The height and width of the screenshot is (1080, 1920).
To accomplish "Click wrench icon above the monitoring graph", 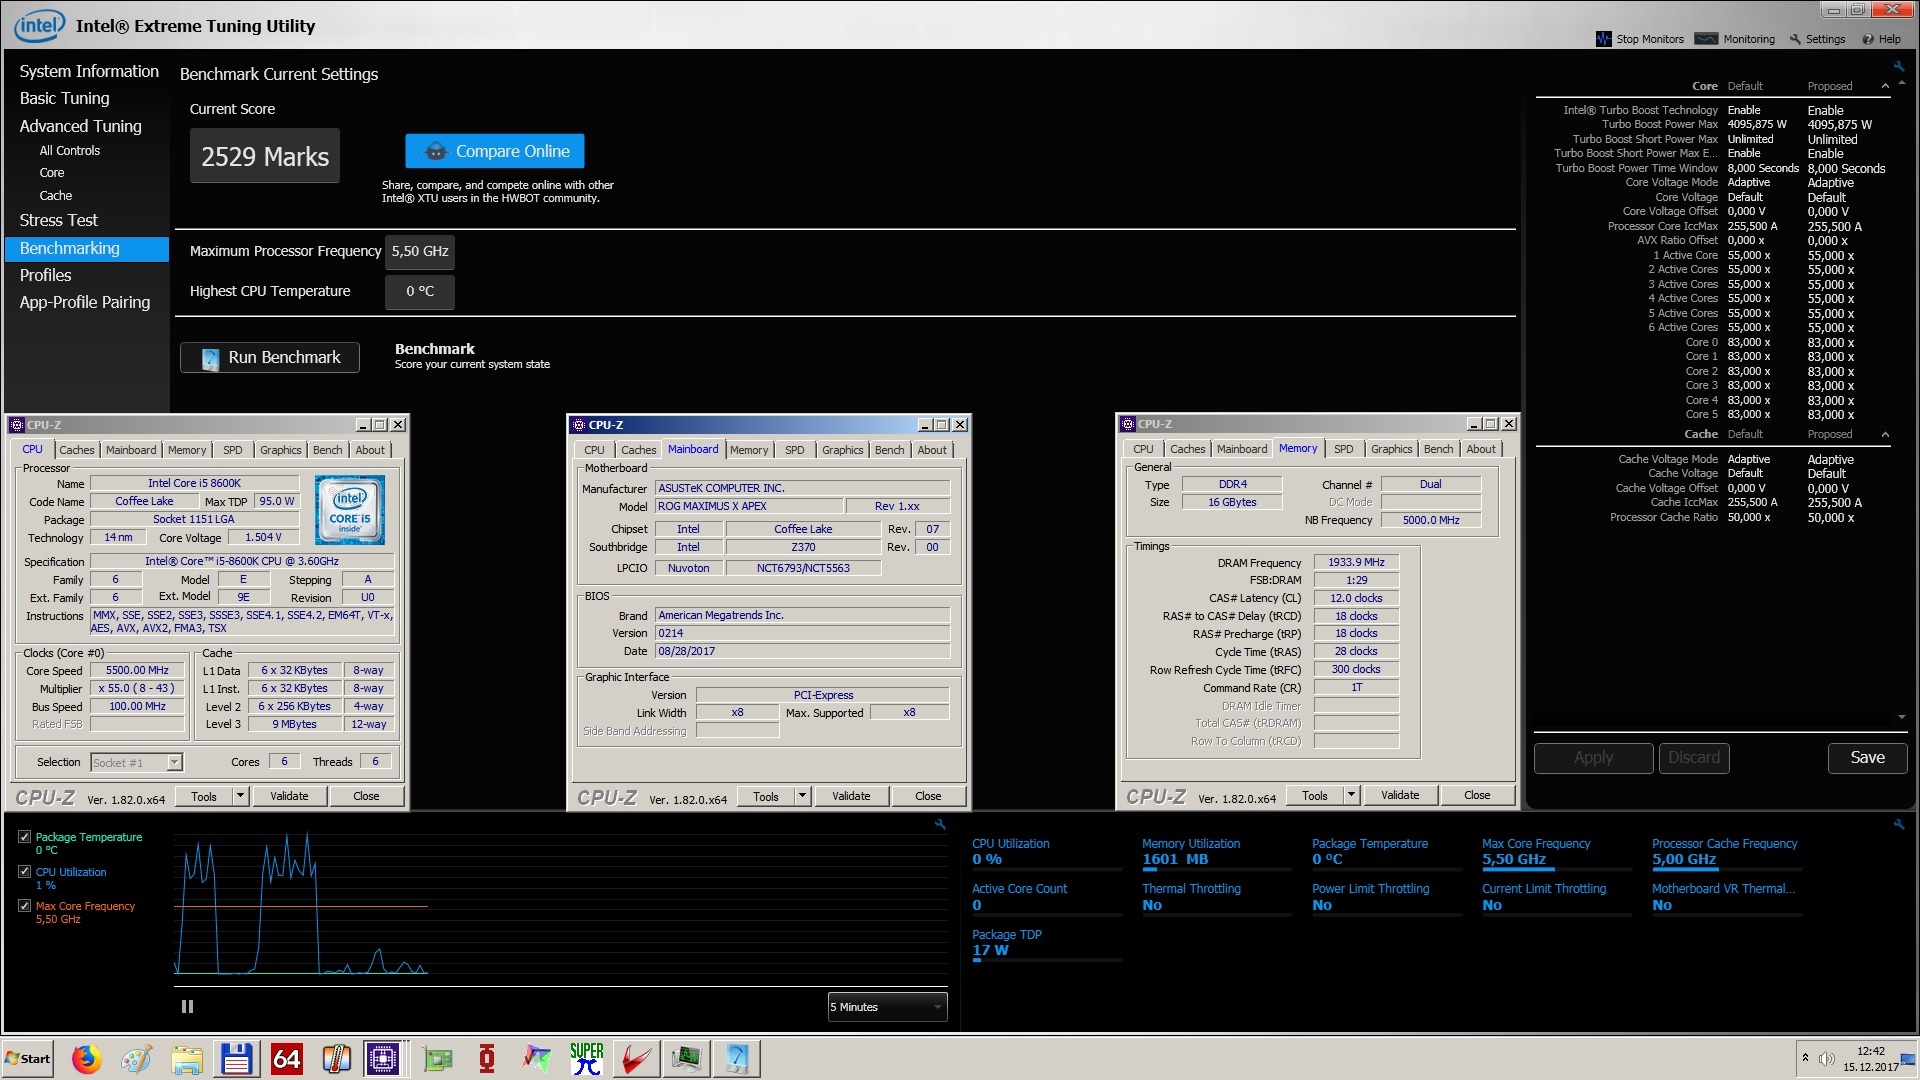I will [940, 824].
